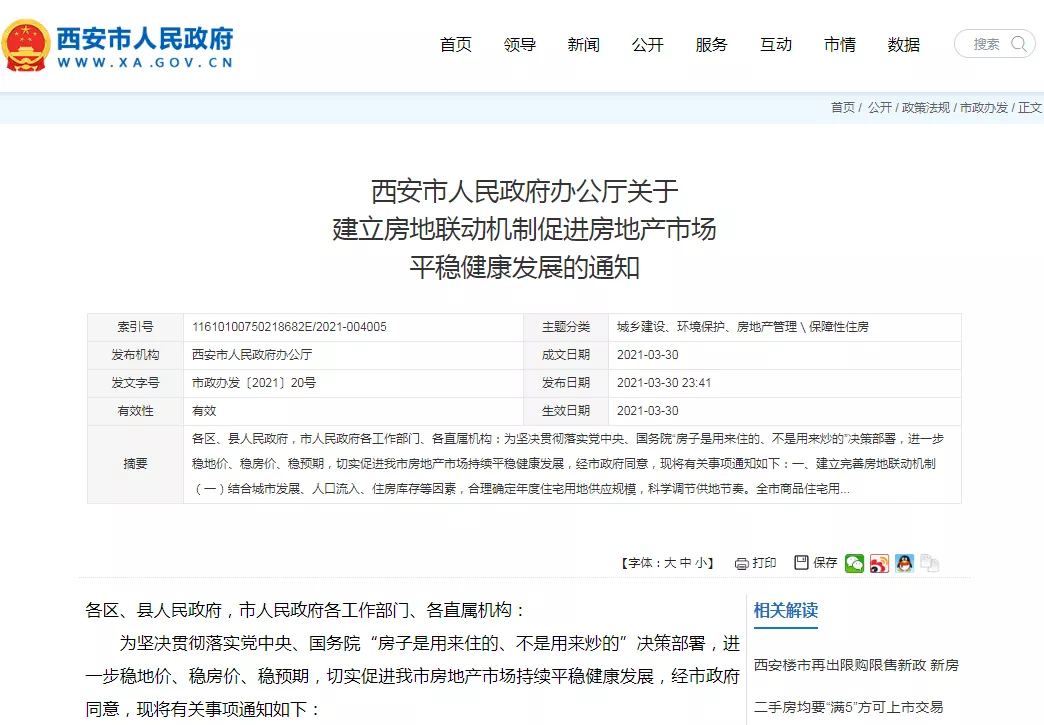Open the 数据 navigation menu item
The image size is (1044, 725).
(904, 44)
